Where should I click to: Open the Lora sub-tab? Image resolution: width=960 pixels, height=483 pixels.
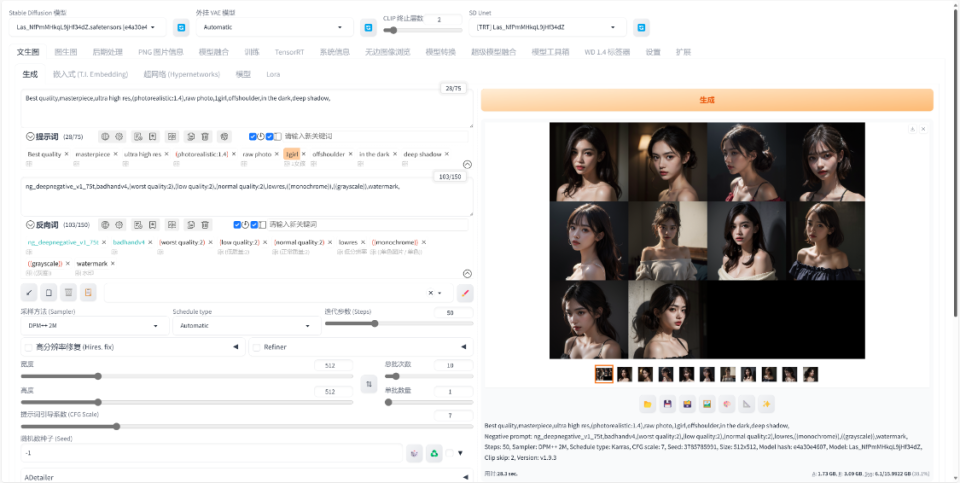(273, 74)
